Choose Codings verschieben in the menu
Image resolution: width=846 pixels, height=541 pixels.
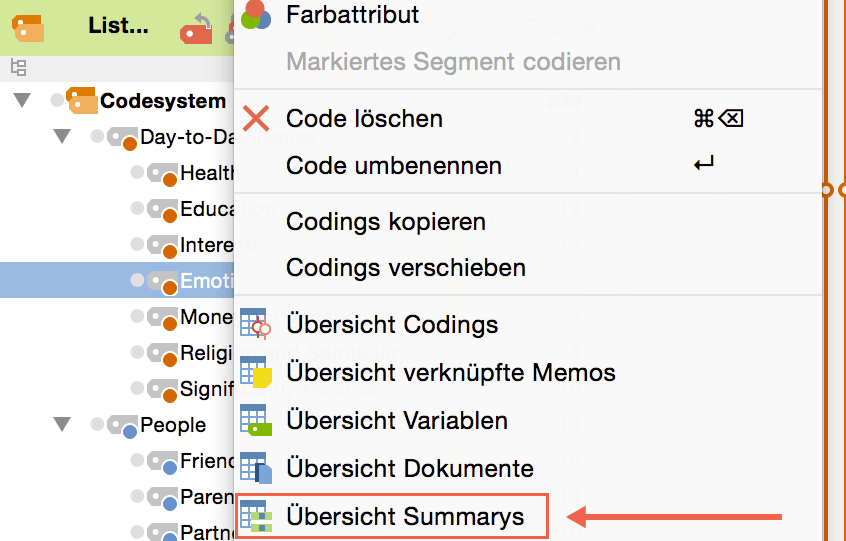406,268
